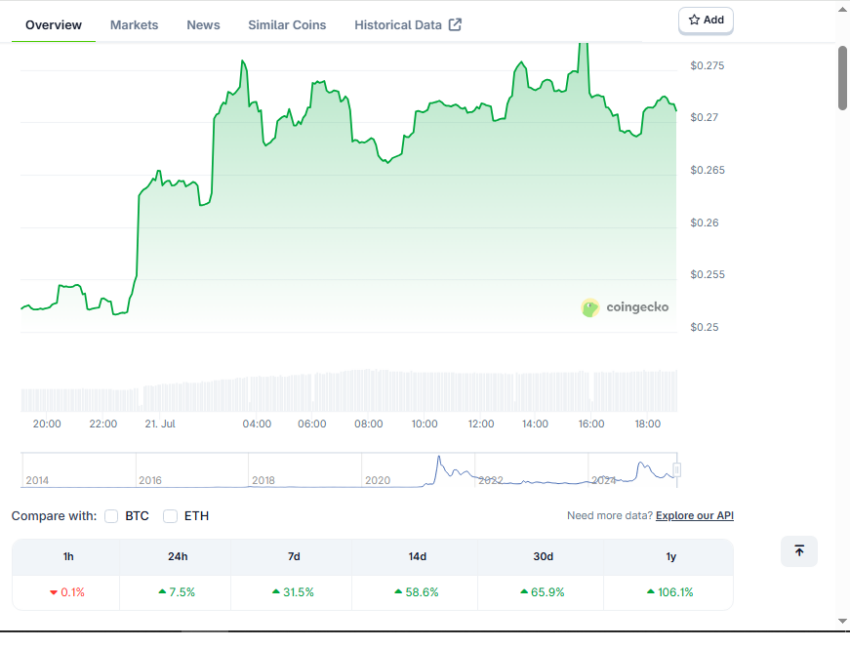Click the scroll-to-top arrow button

pos(799,551)
